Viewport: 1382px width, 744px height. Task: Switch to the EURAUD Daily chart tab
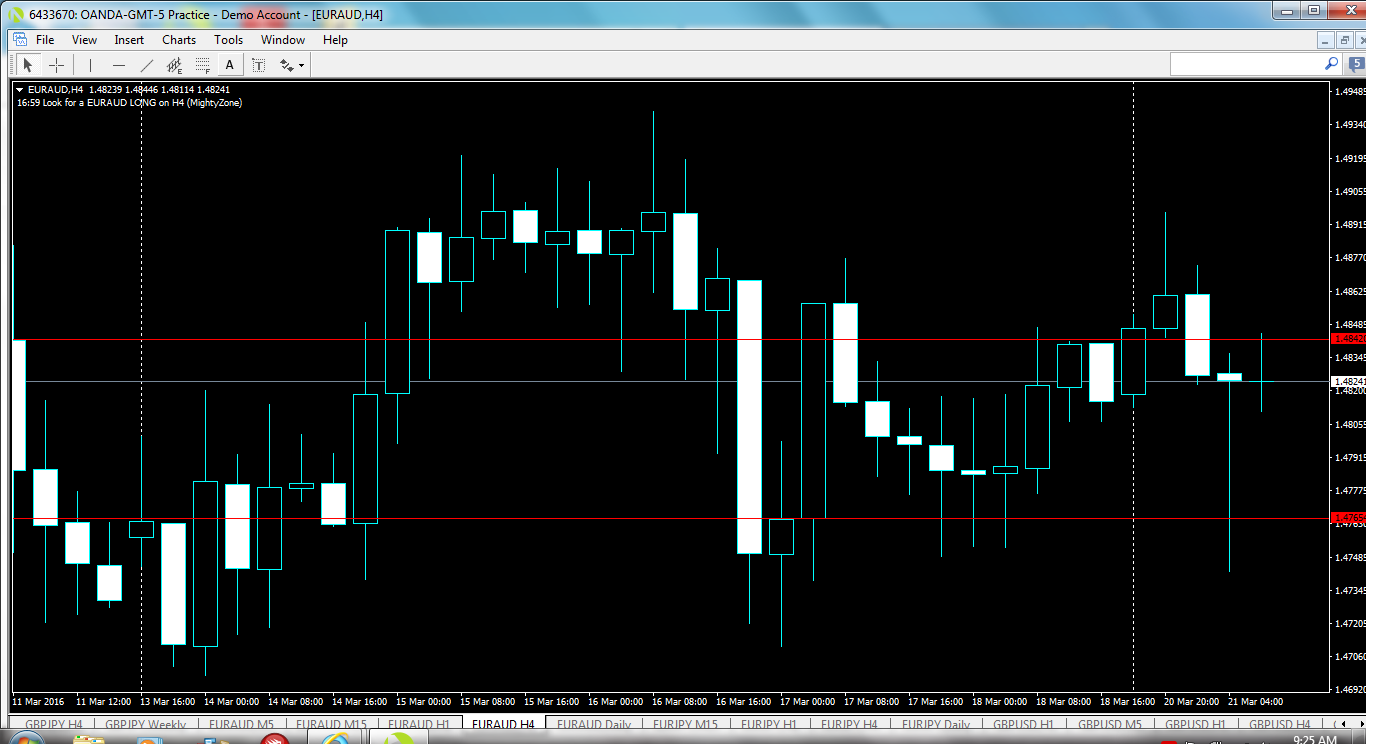click(594, 724)
